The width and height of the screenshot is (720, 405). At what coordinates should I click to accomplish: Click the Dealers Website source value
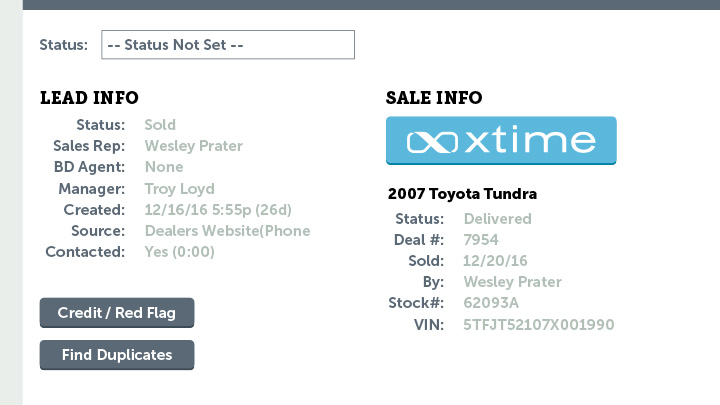227,231
